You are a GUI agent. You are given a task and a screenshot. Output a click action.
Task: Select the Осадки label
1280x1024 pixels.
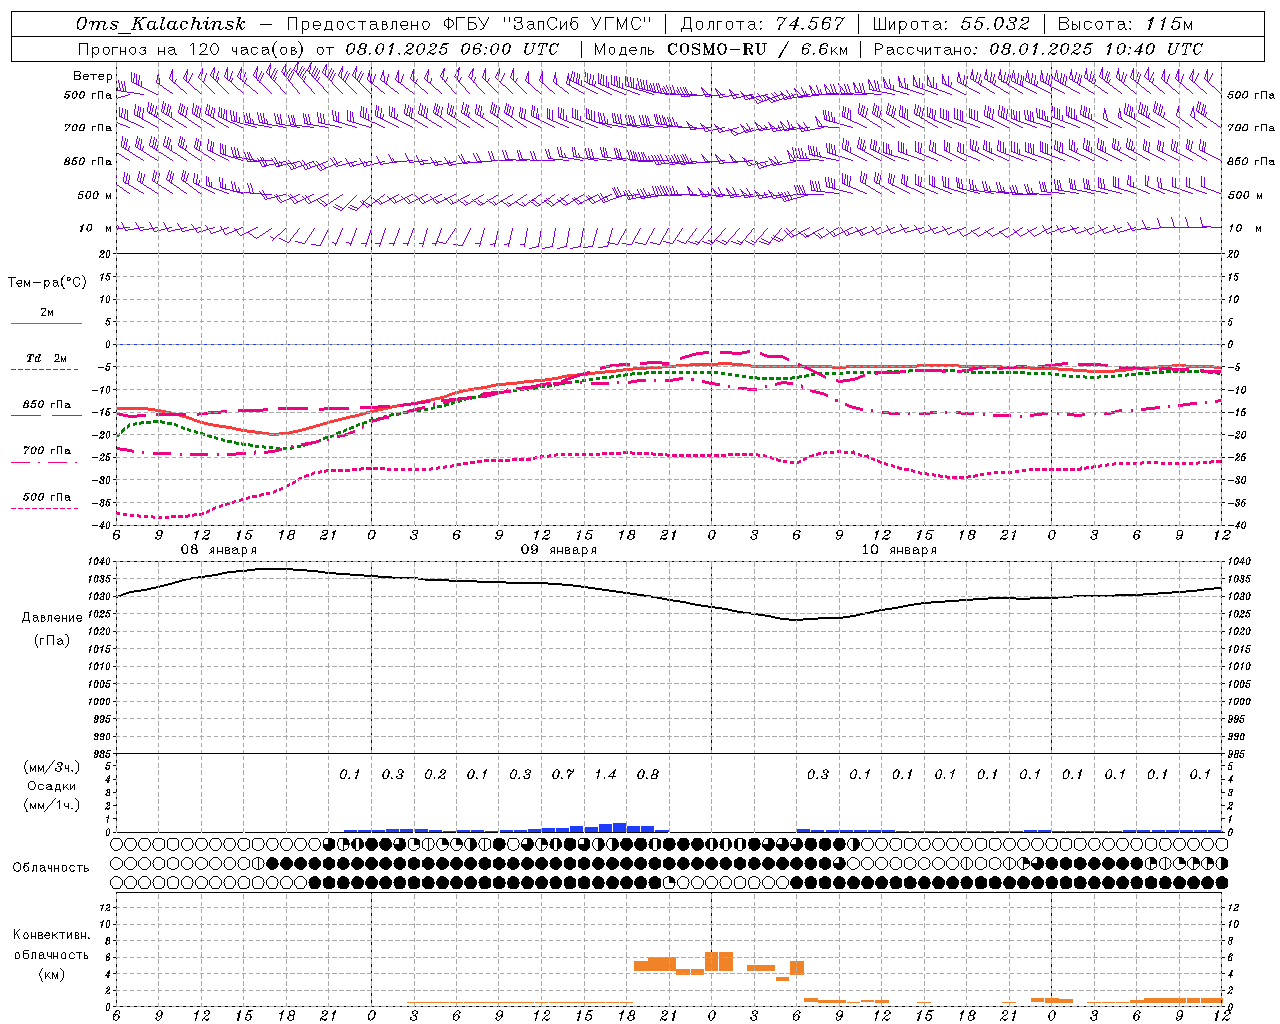pos(52,786)
